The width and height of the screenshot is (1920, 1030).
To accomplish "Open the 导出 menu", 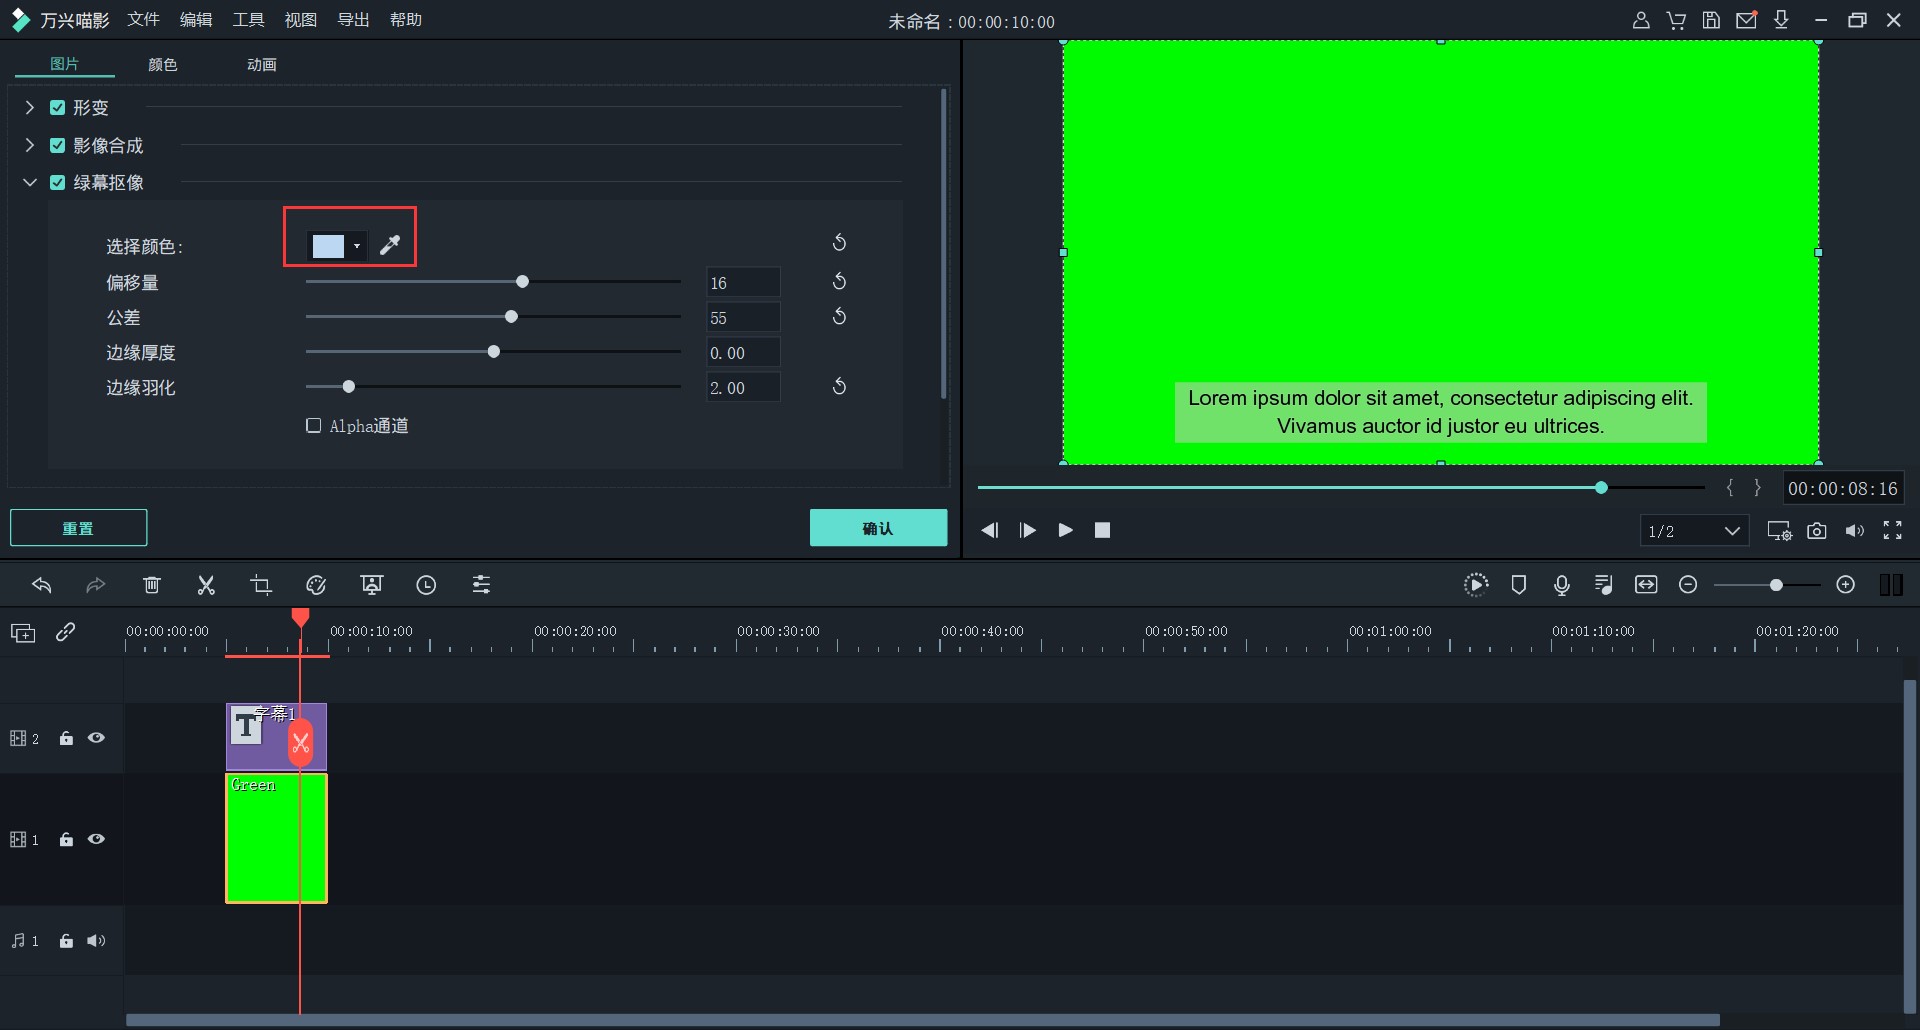I will [353, 20].
